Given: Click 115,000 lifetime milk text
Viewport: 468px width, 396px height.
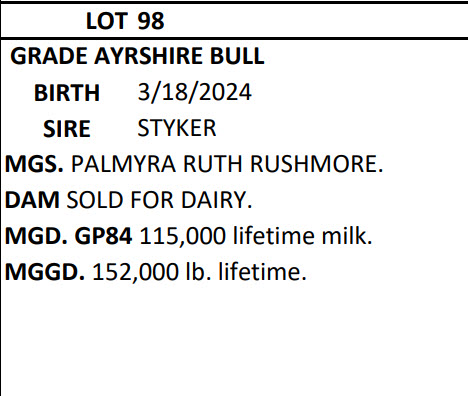Looking at the screenshot, I should pyautogui.click(x=256, y=236).
